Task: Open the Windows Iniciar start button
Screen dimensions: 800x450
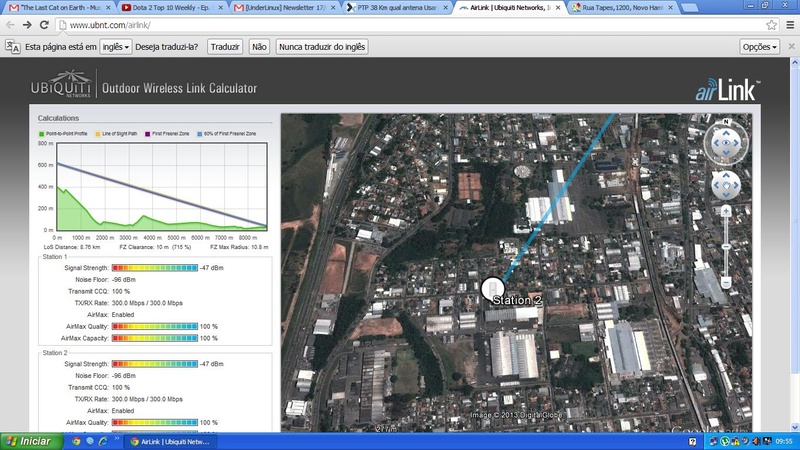Action: [x=31, y=441]
